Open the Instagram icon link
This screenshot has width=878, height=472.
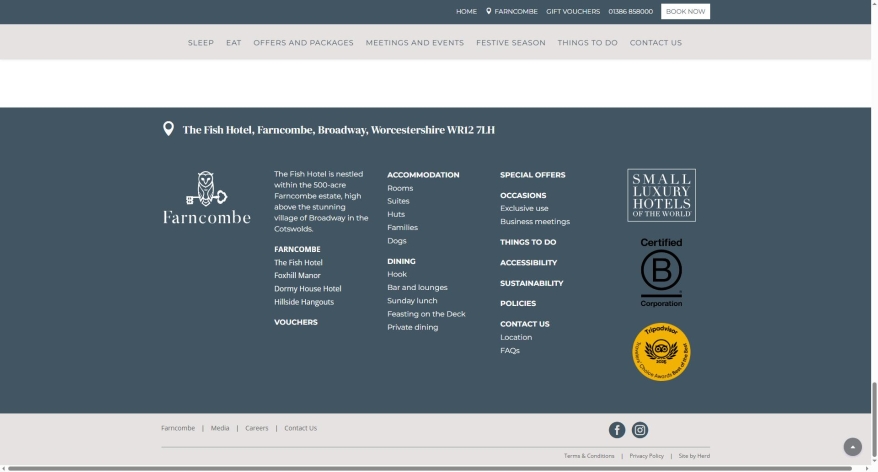point(639,430)
